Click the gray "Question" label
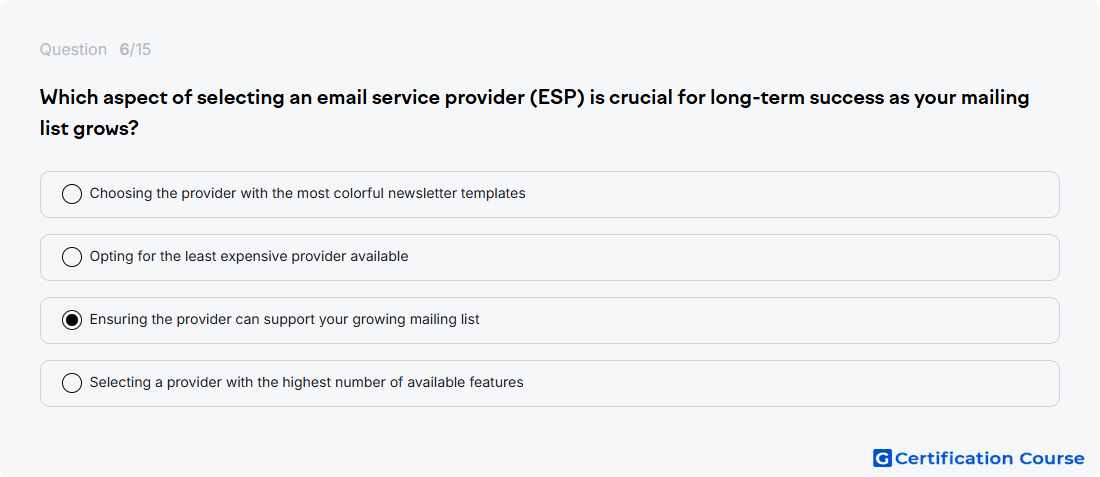 click(73, 50)
